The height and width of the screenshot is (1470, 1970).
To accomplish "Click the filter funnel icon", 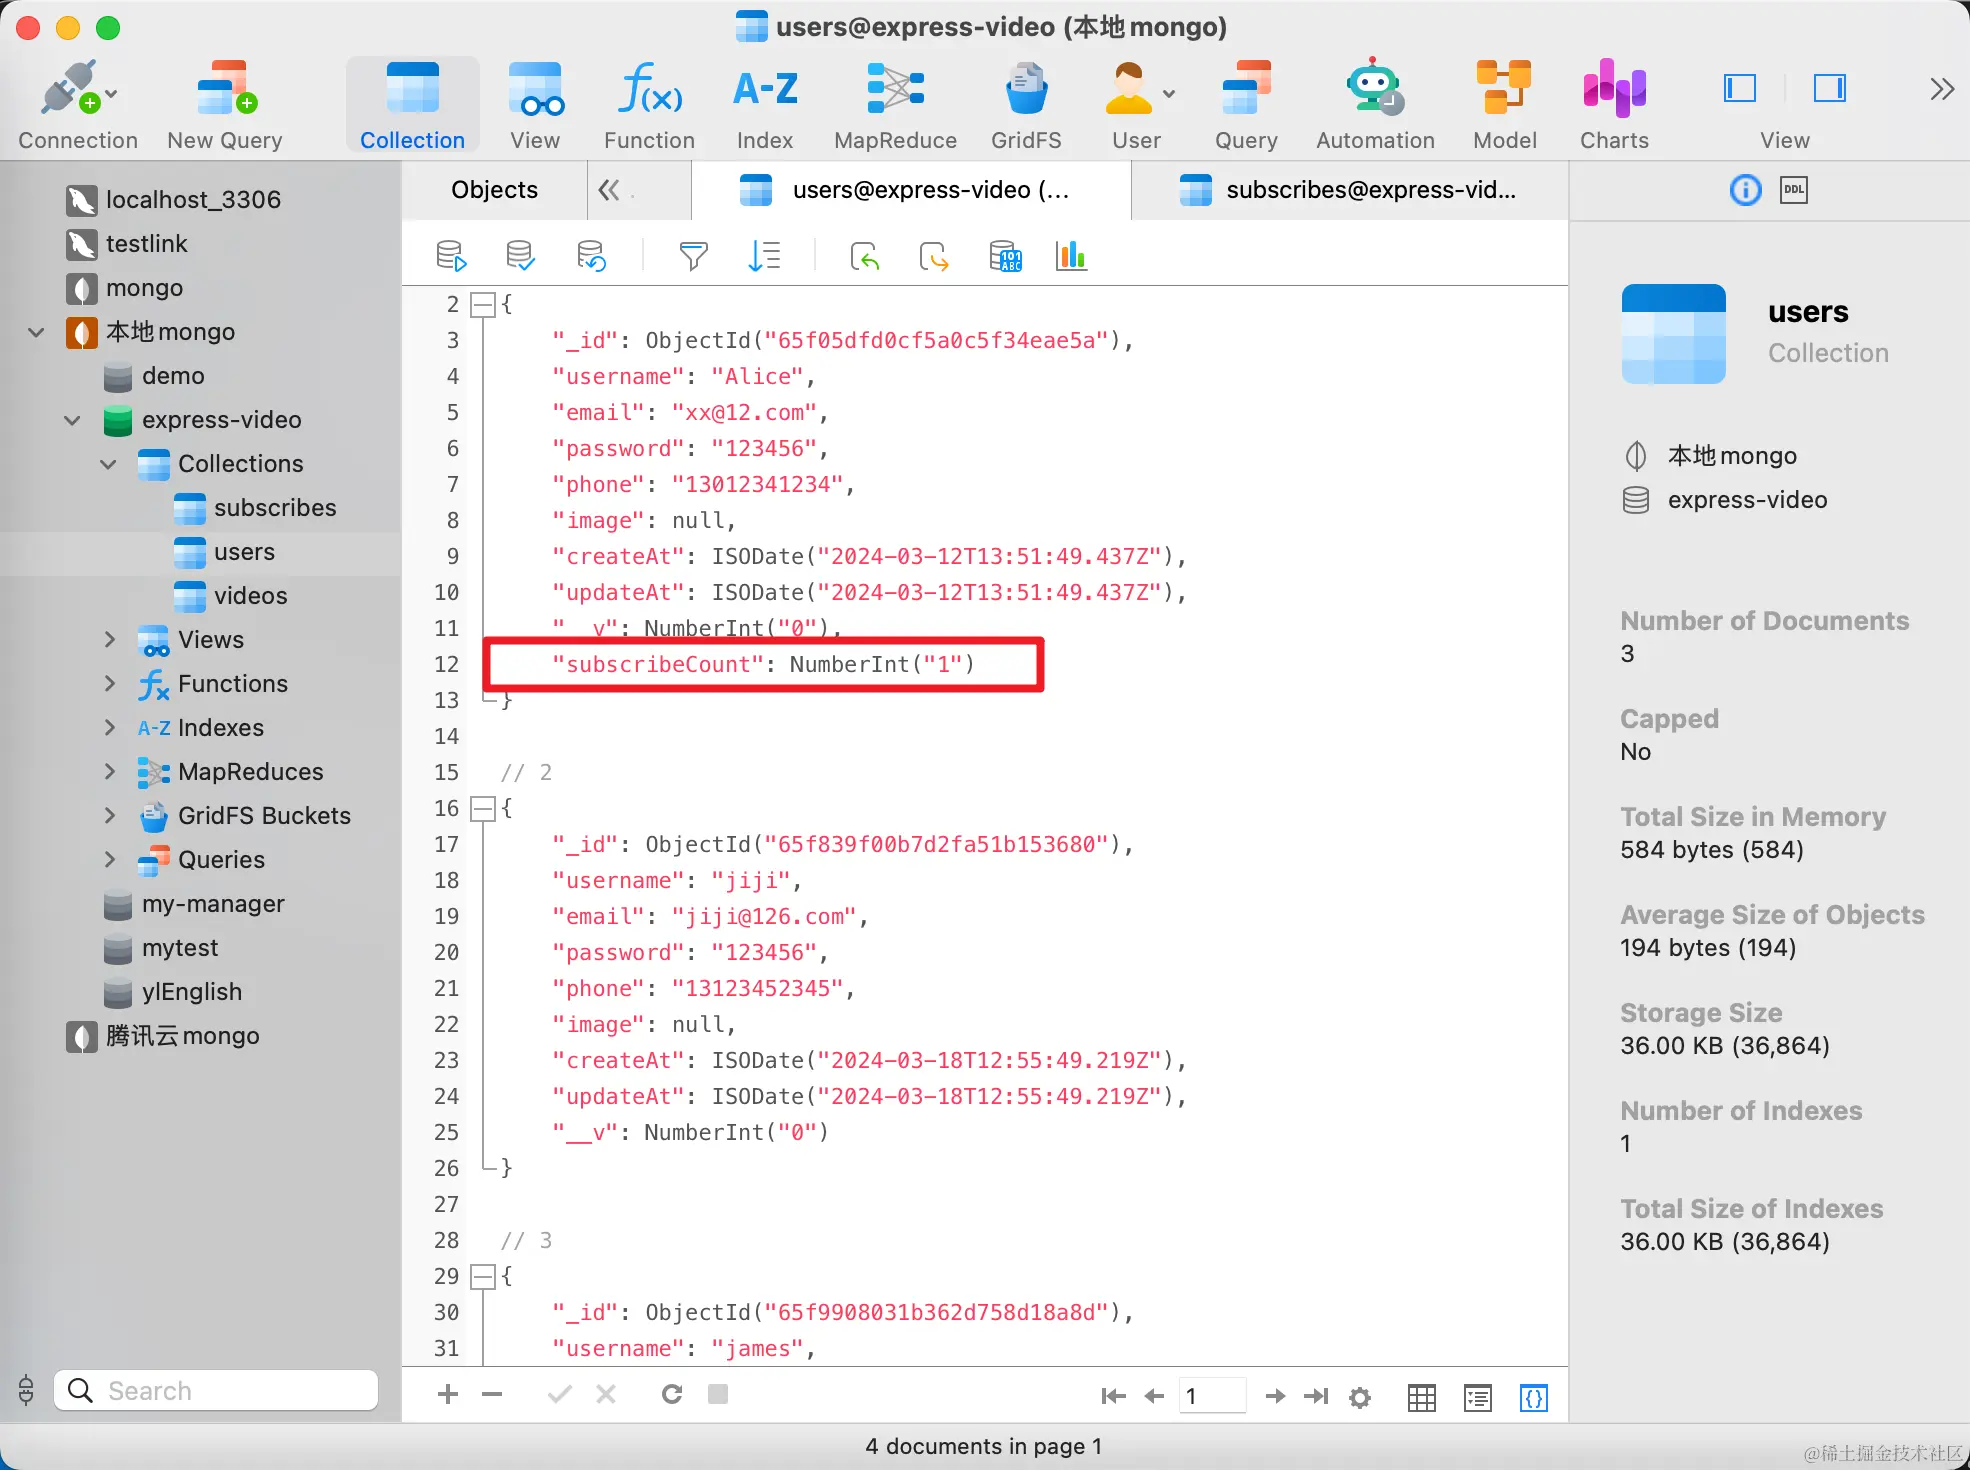I will coord(693,257).
